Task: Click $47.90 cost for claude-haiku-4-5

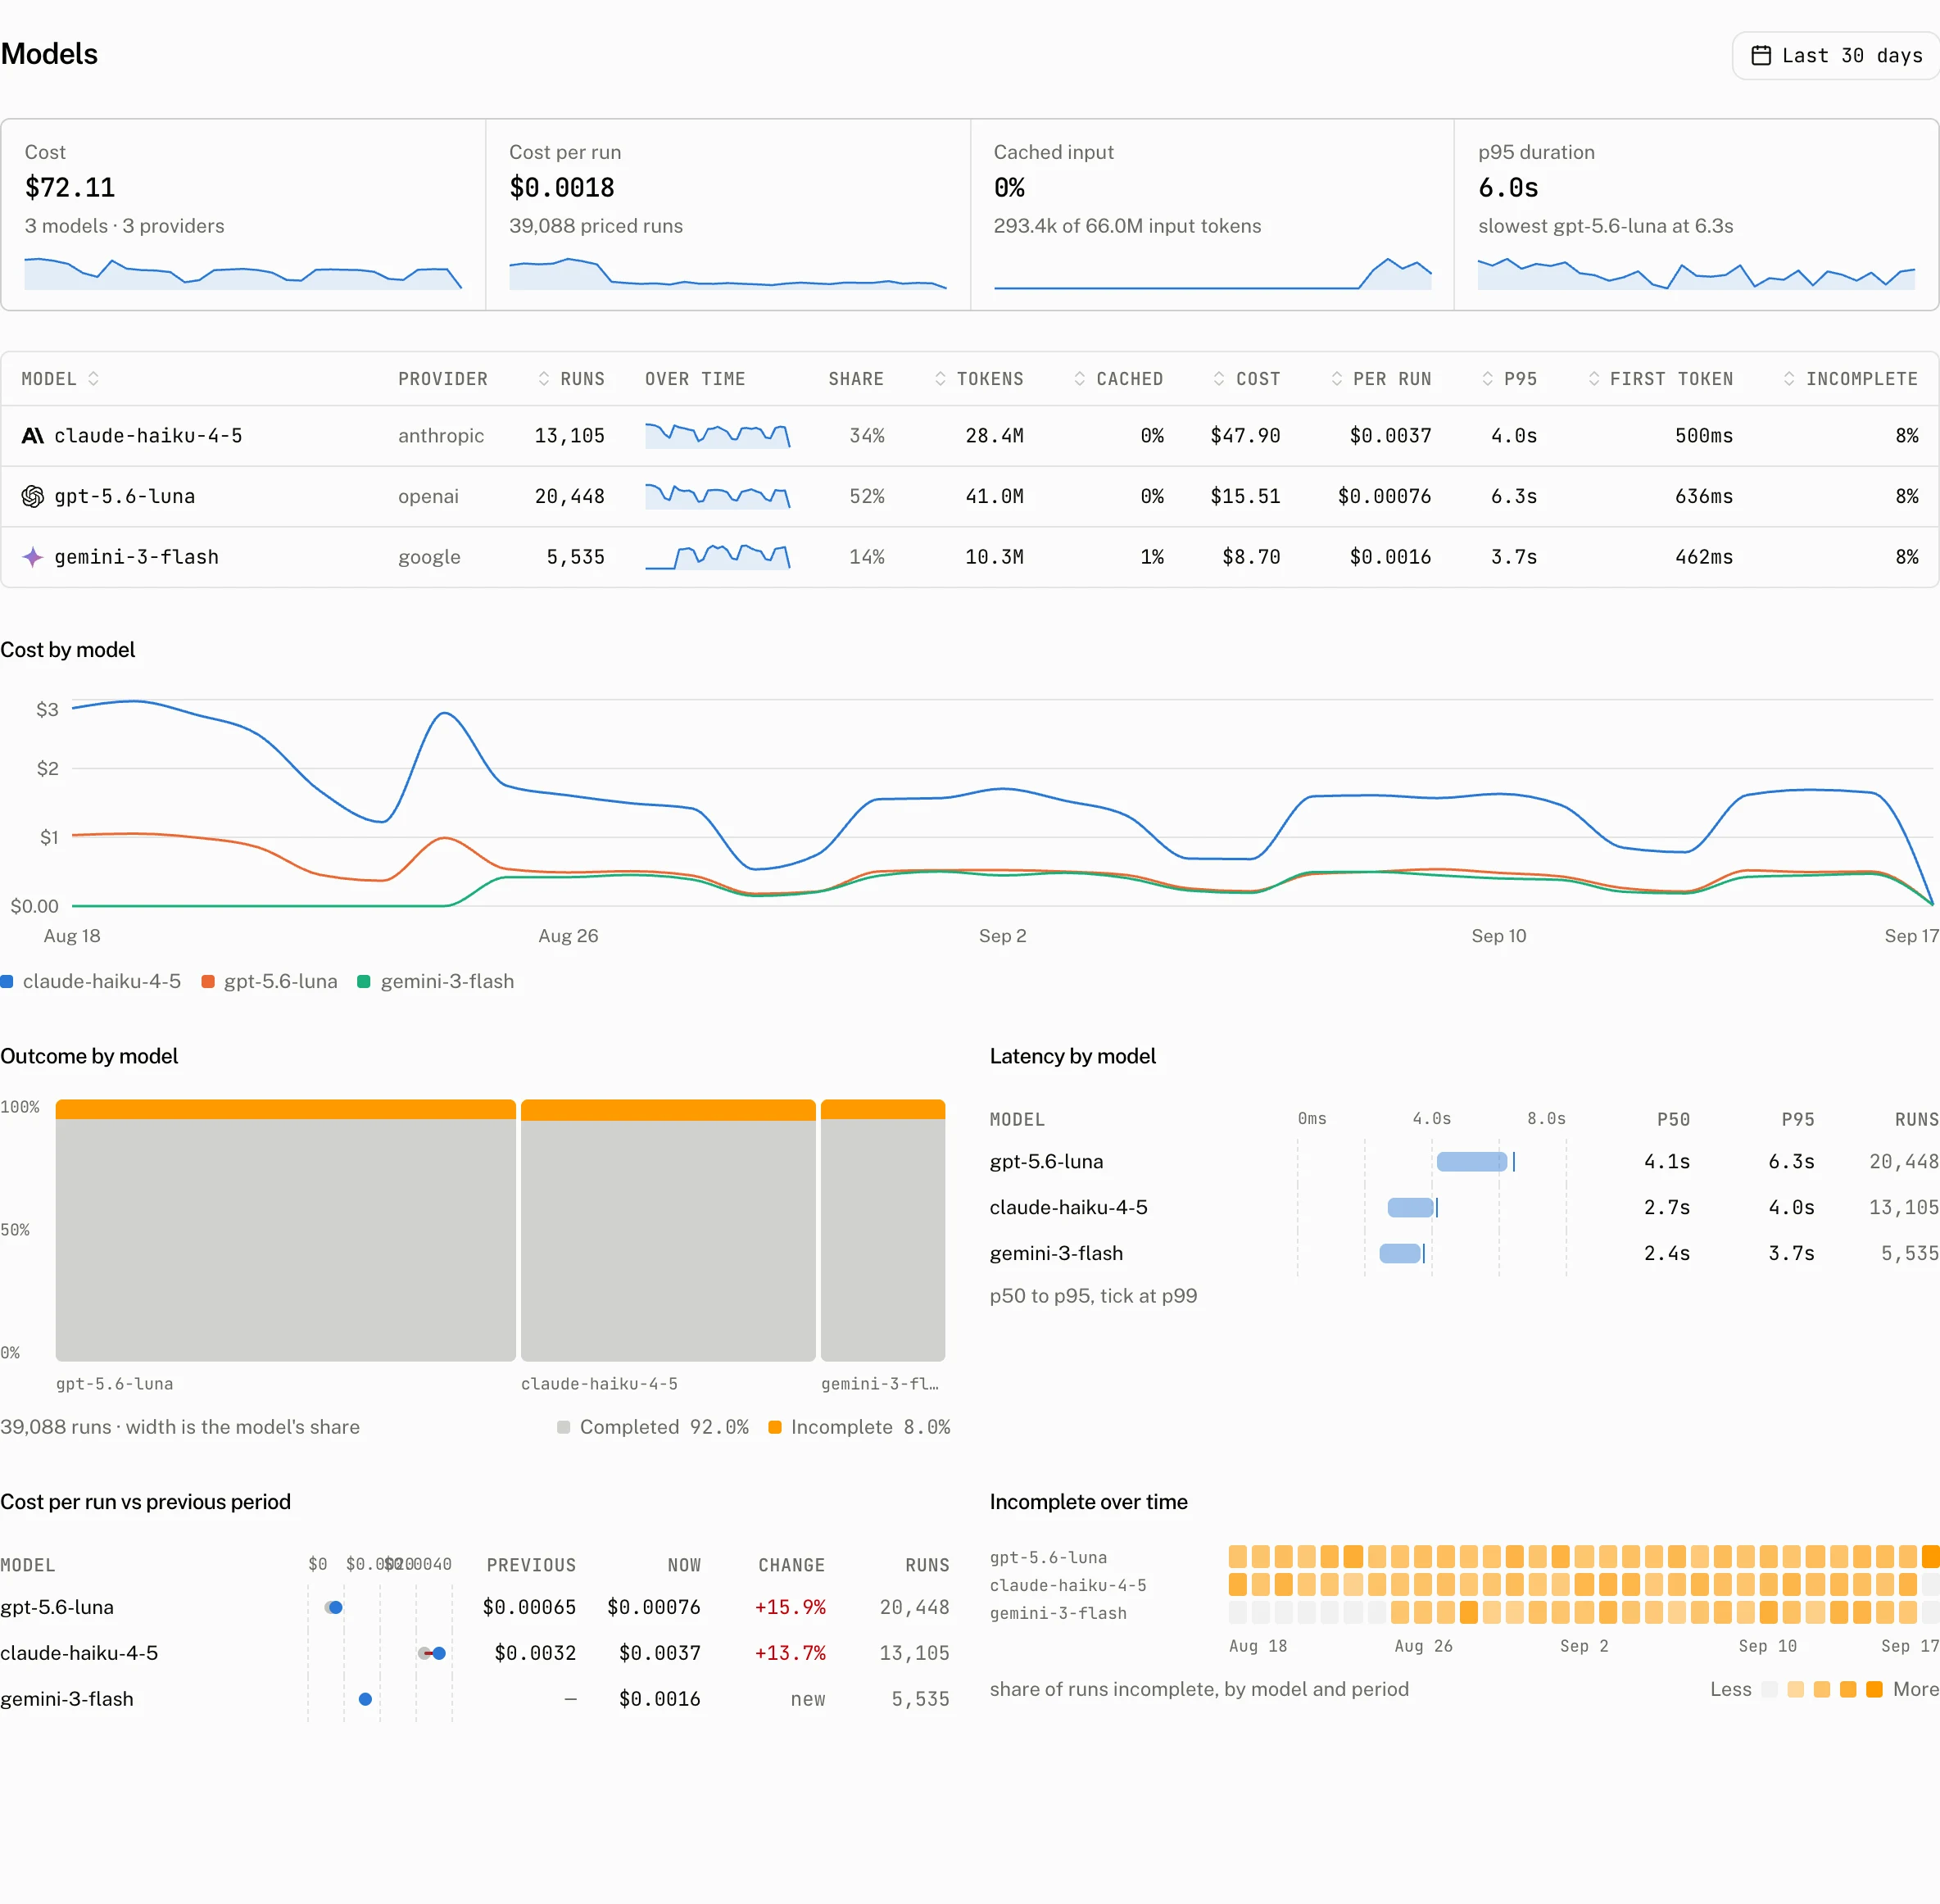Action: click(1245, 436)
